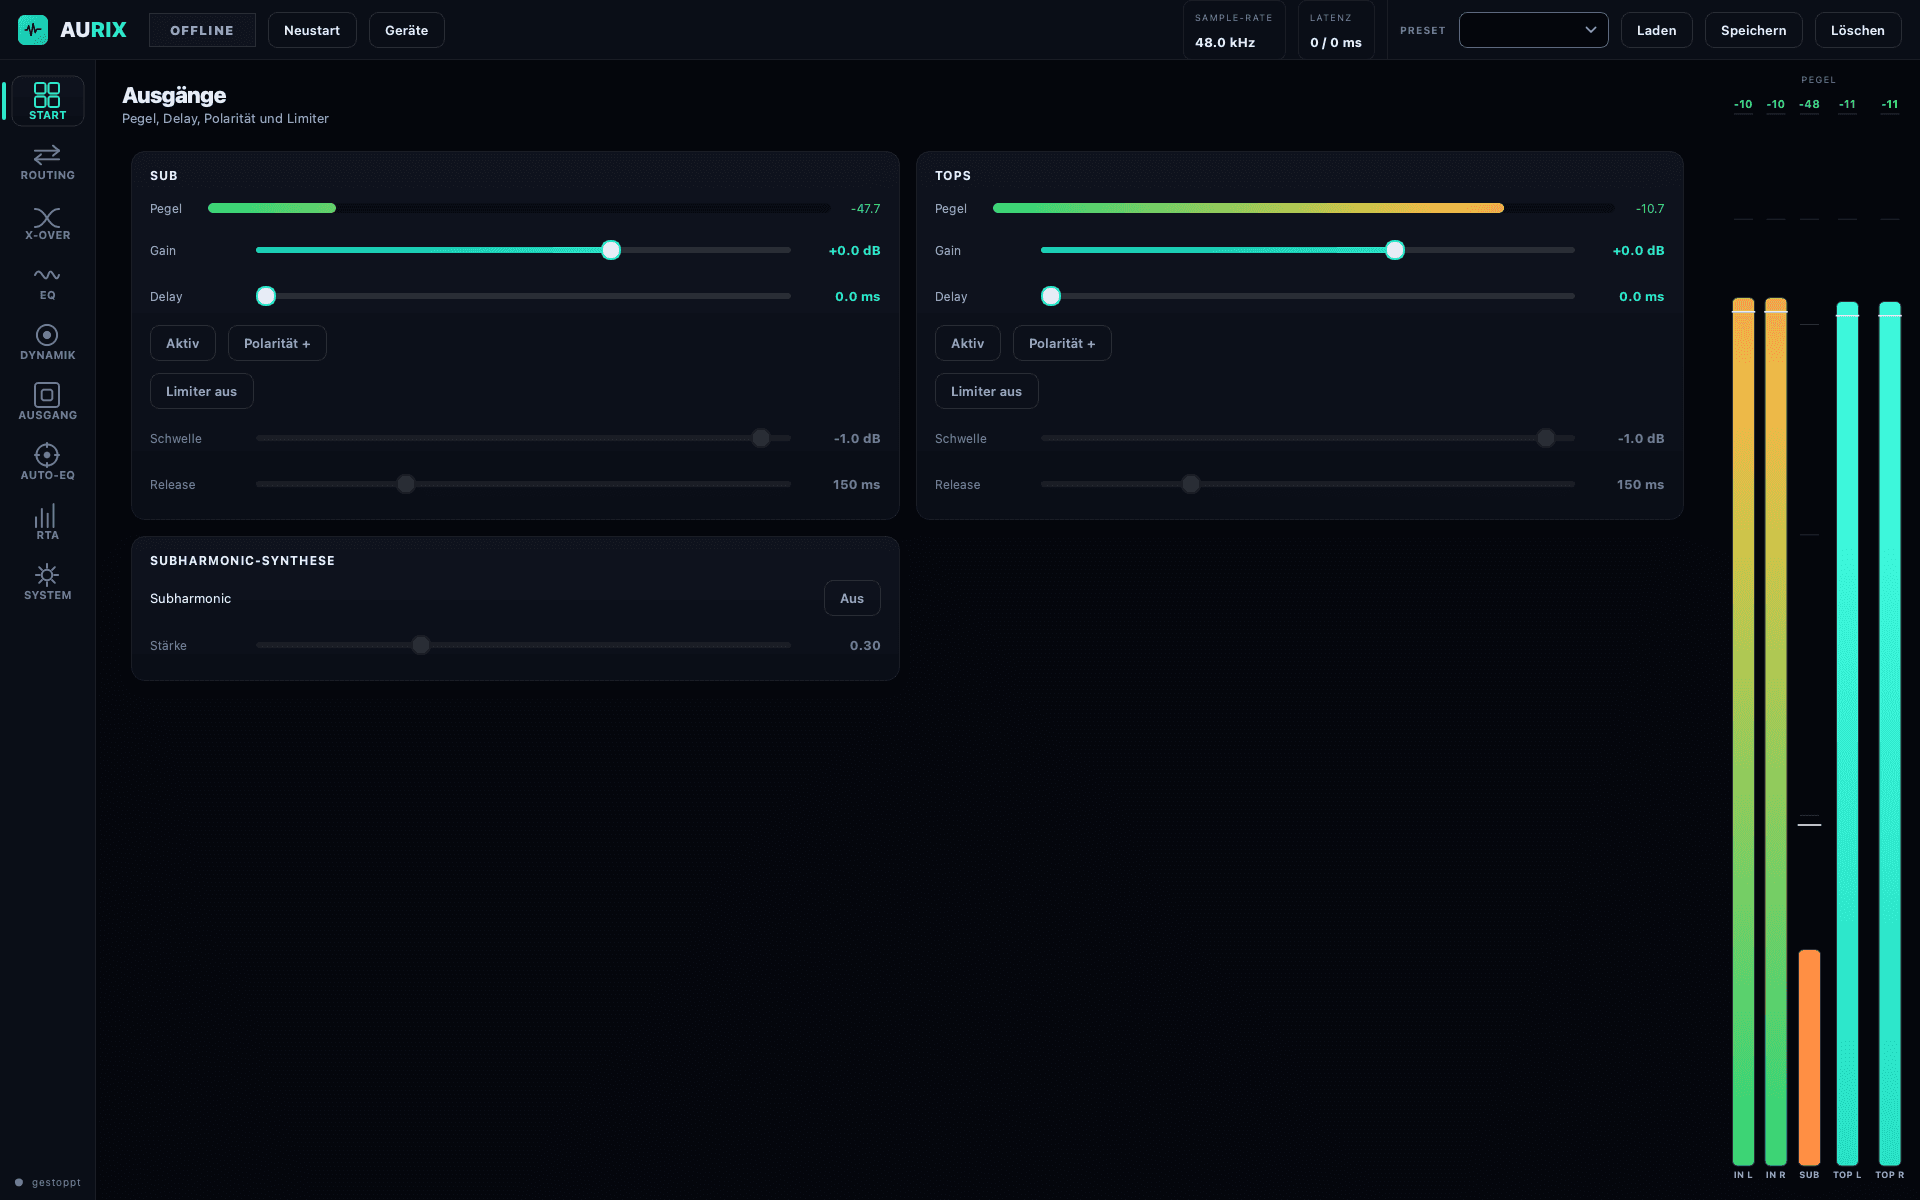Click the OFFLINE status button
1920x1200 pixels.
[x=202, y=30]
